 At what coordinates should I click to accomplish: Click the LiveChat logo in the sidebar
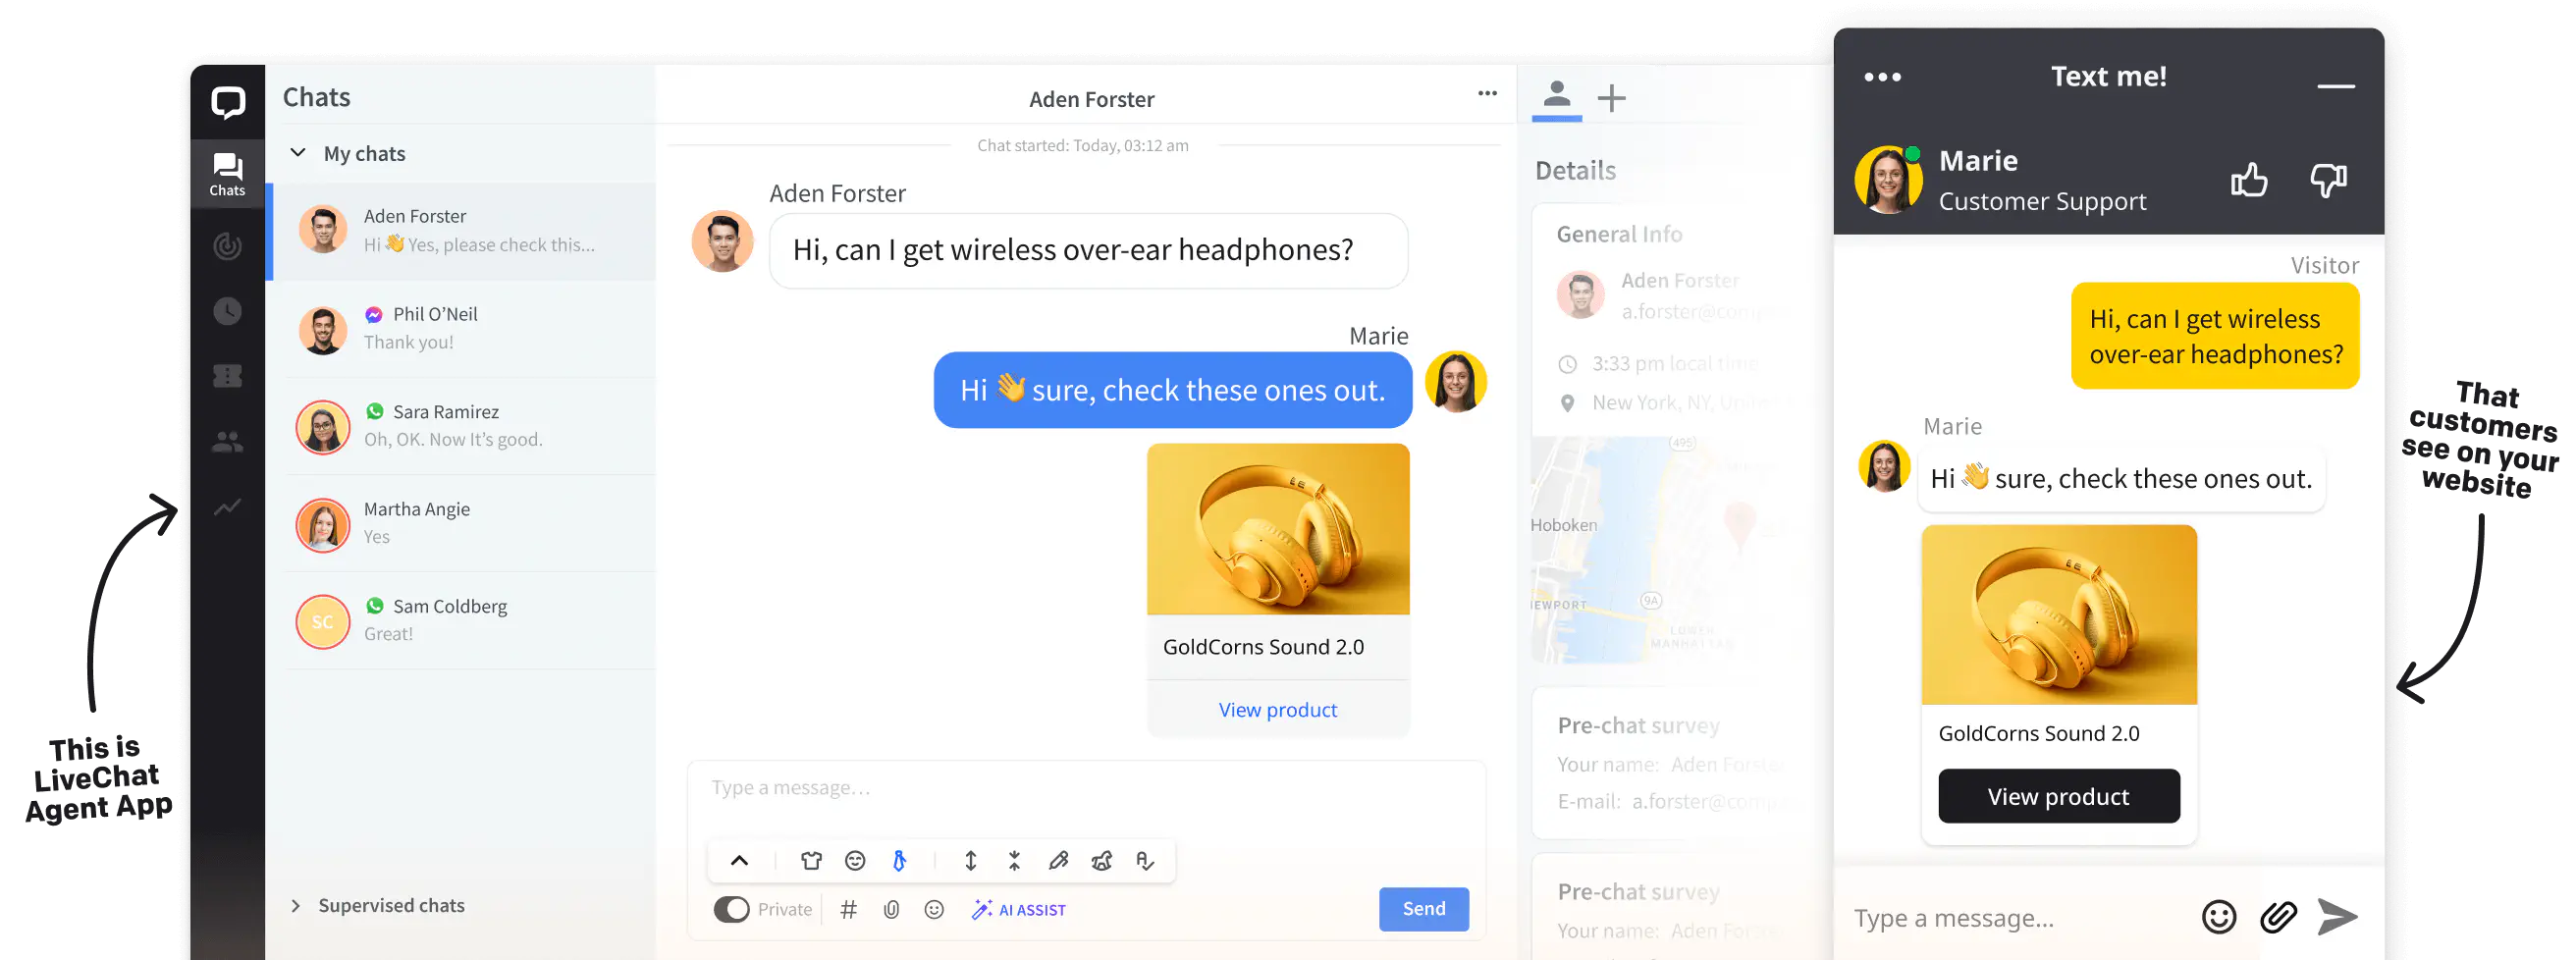coord(227,102)
